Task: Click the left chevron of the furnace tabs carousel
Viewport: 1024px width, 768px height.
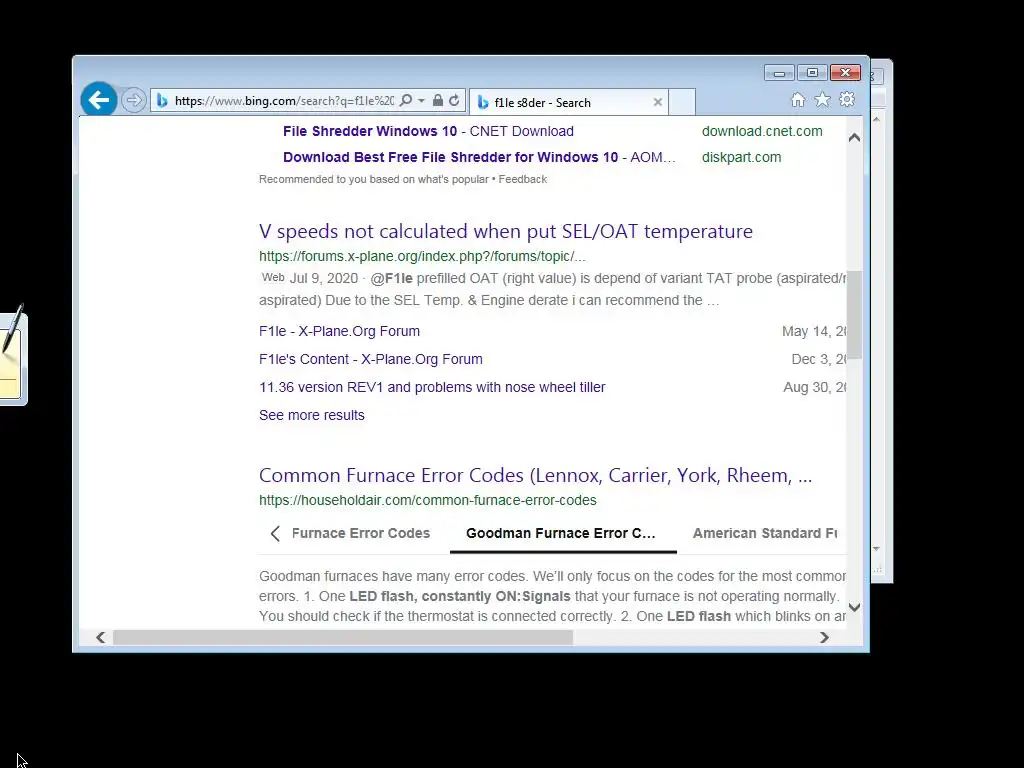Action: point(275,534)
